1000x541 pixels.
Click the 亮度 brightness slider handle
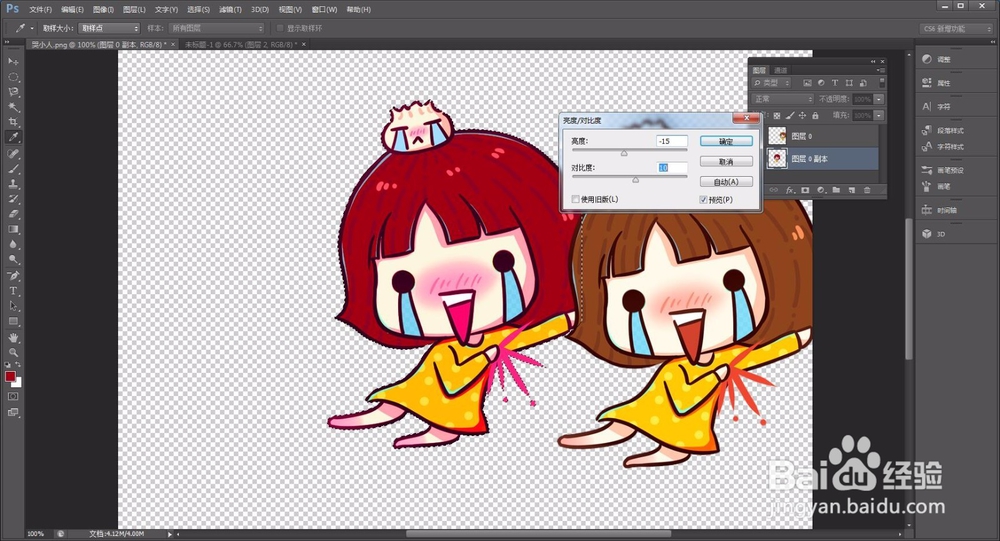click(624, 153)
